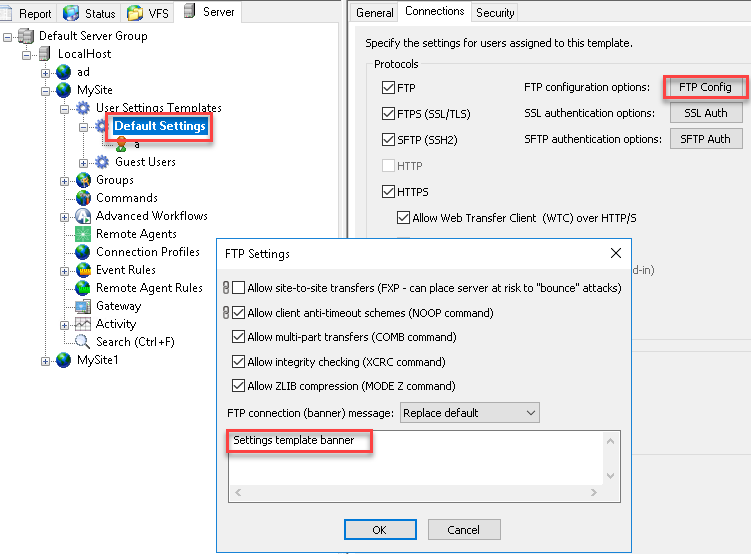Click the Connection Profiles icon
Image resolution: width=751 pixels, height=554 pixels.
(83, 252)
